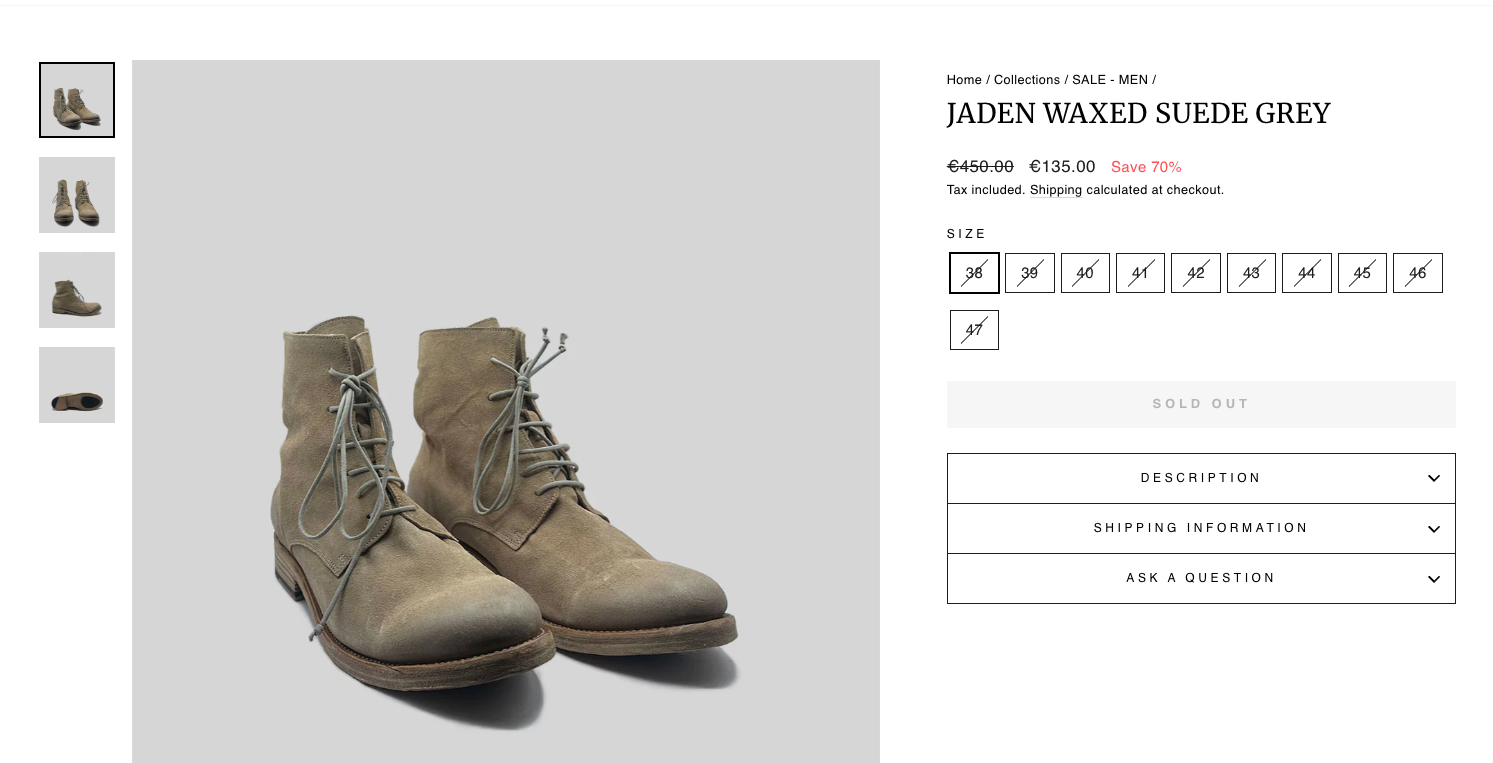Expand the Description section
The height and width of the screenshot is (763, 1493).
click(1201, 478)
